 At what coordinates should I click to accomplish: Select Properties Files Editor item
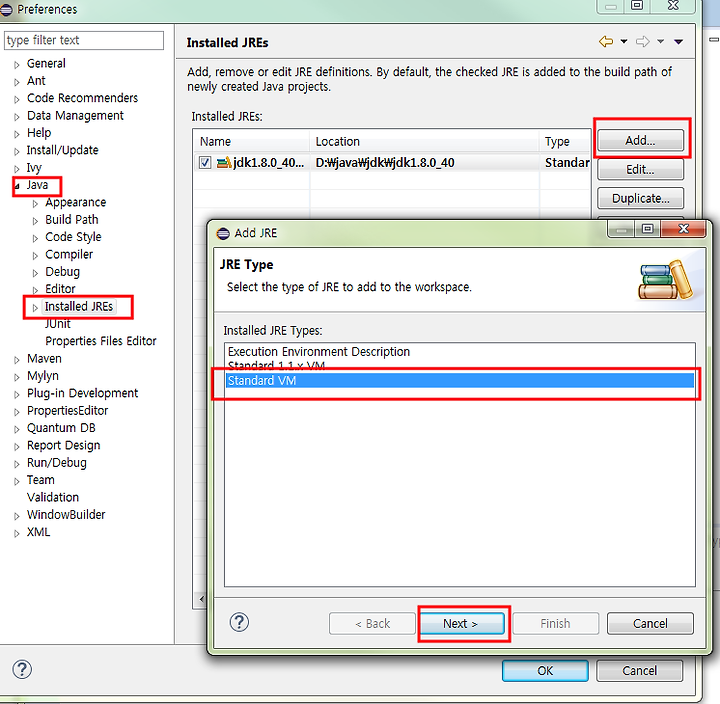point(101,341)
